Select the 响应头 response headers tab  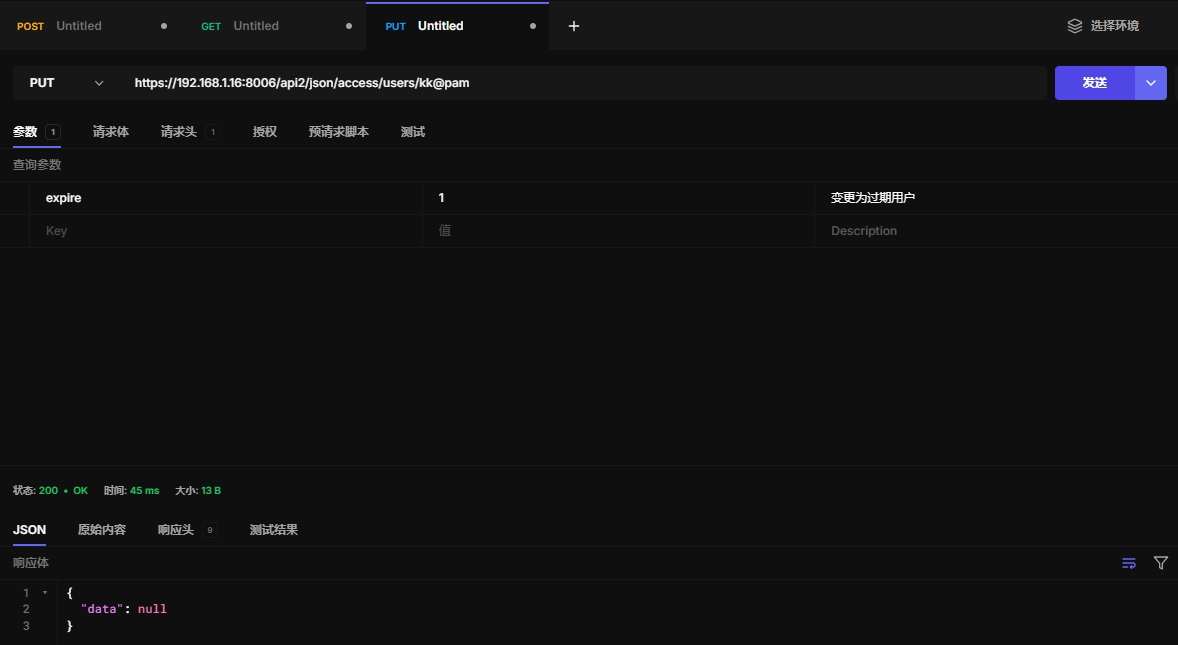click(x=176, y=530)
